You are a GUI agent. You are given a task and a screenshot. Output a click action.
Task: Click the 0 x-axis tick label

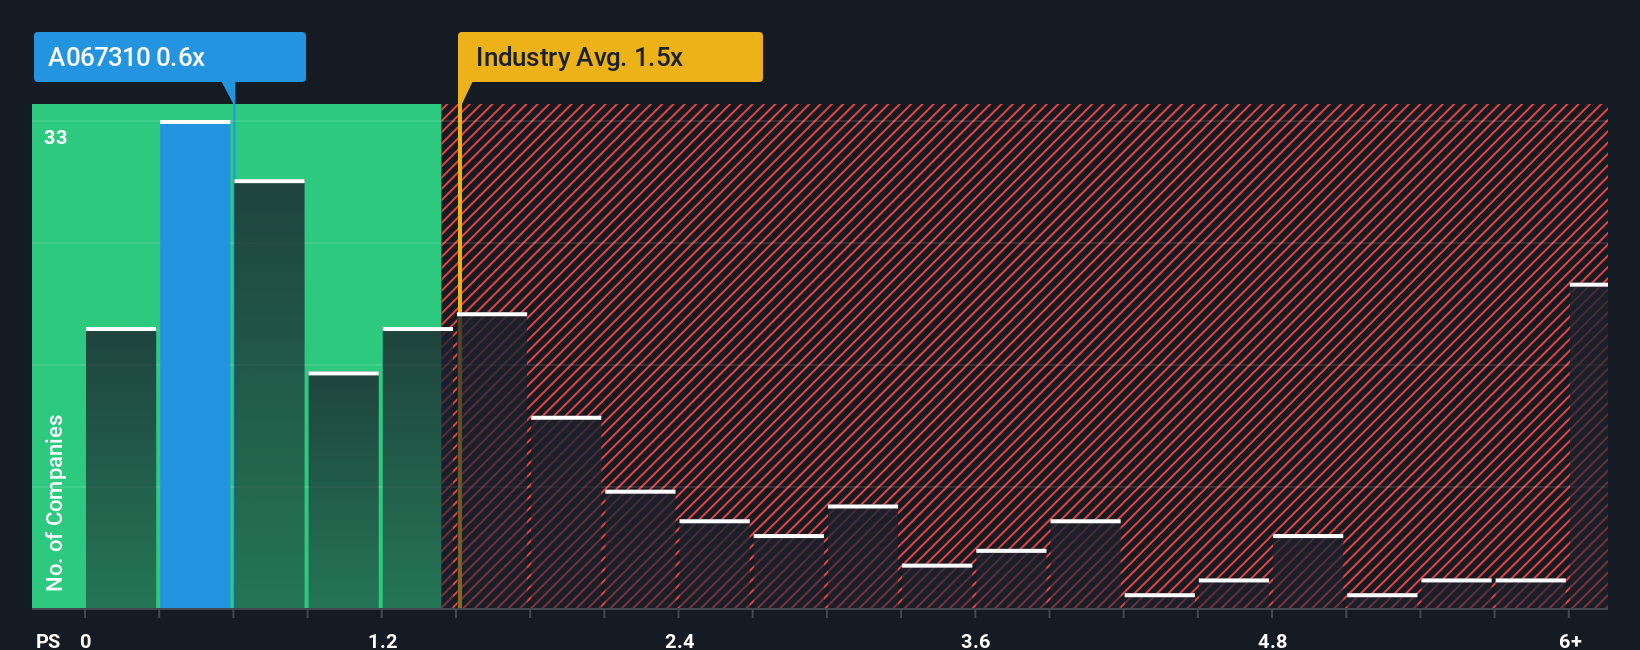[86, 640]
